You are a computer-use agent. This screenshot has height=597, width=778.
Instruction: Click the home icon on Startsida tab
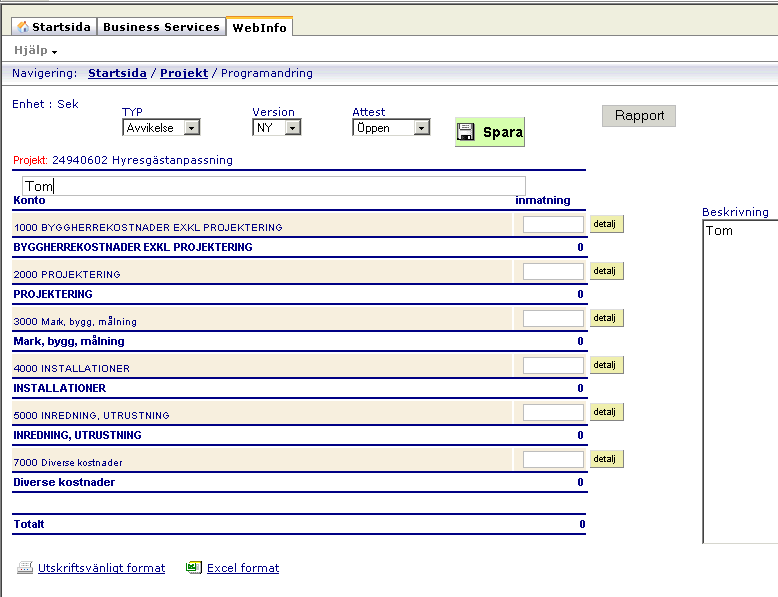coord(23,27)
